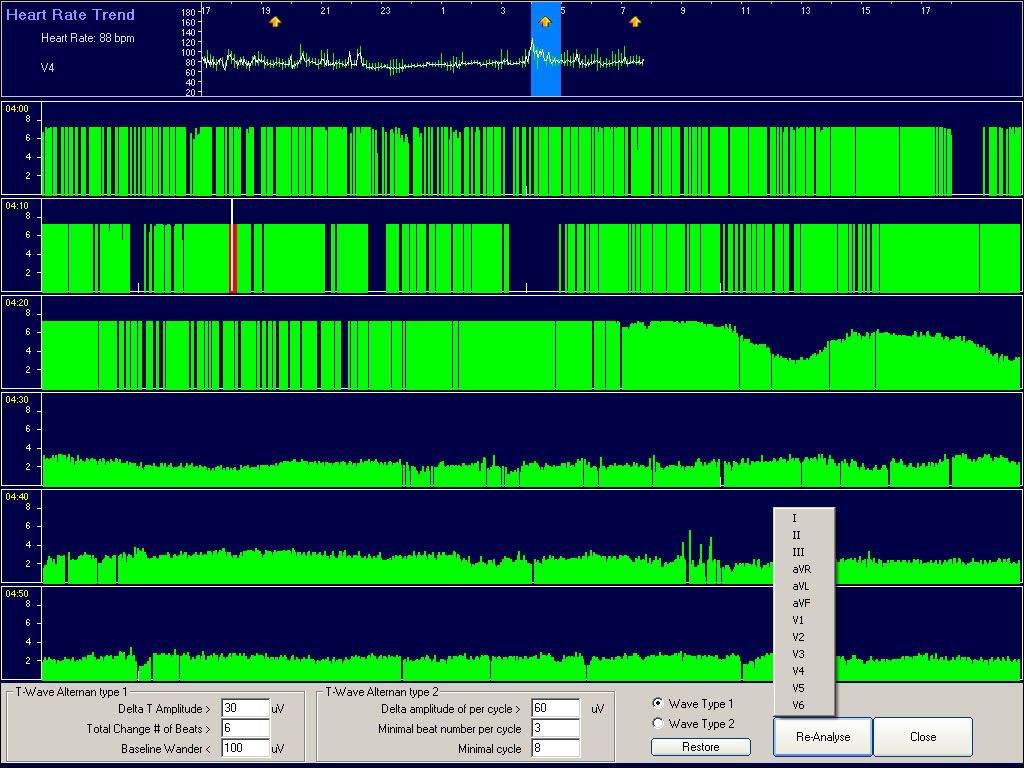Click the orange arrow marker near hour 7
This screenshot has height=768, width=1024.
(x=635, y=22)
